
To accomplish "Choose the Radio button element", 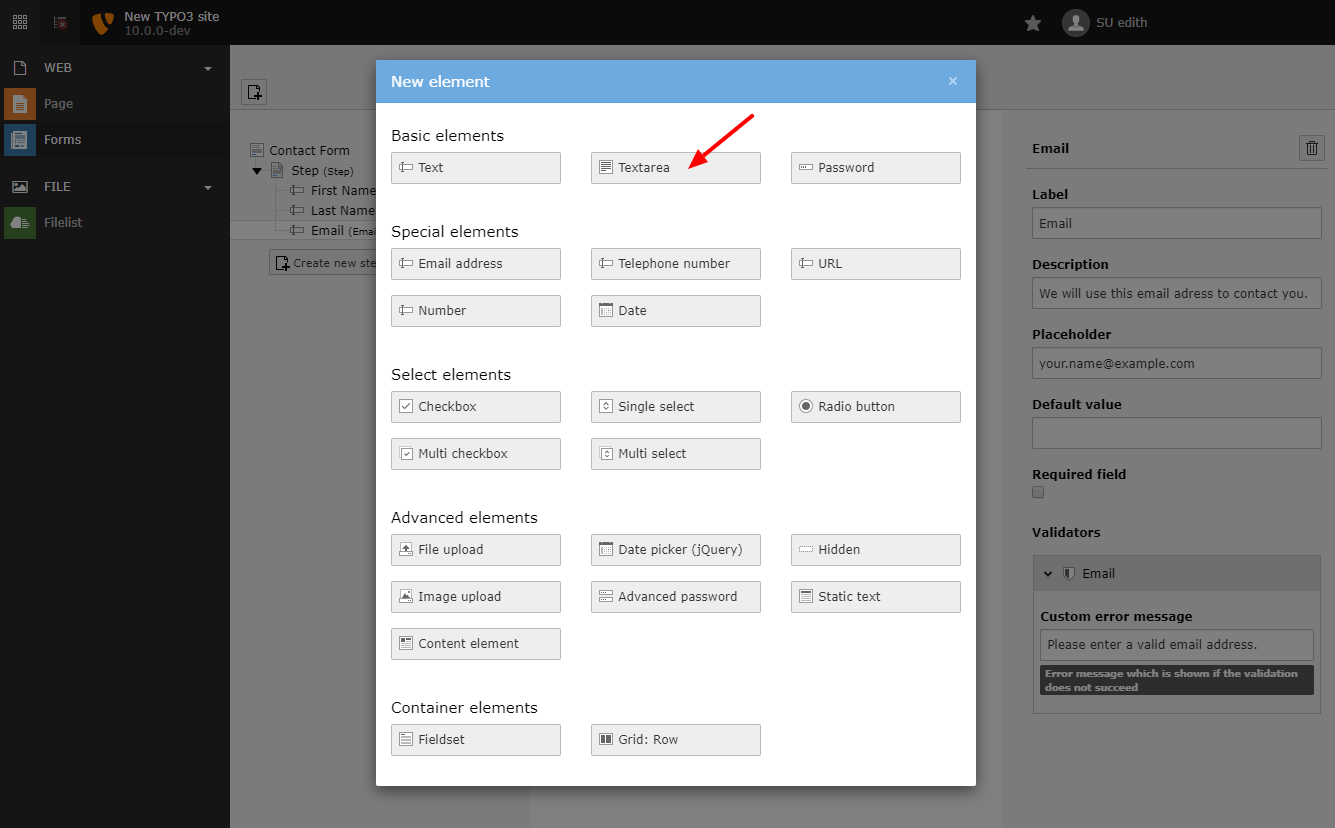I will coord(875,407).
